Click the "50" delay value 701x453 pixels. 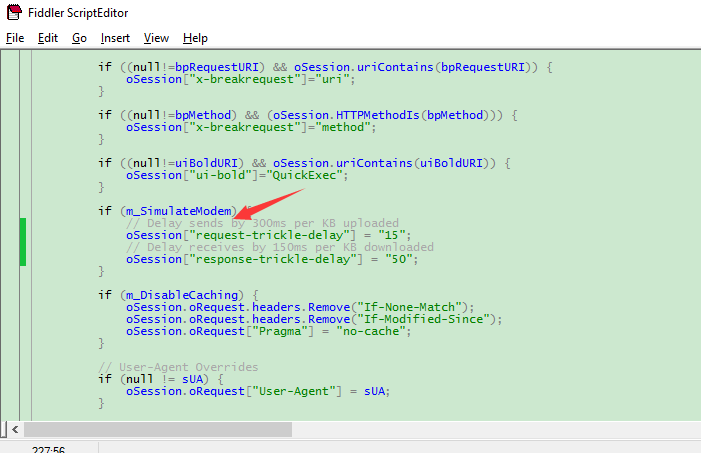(398, 259)
